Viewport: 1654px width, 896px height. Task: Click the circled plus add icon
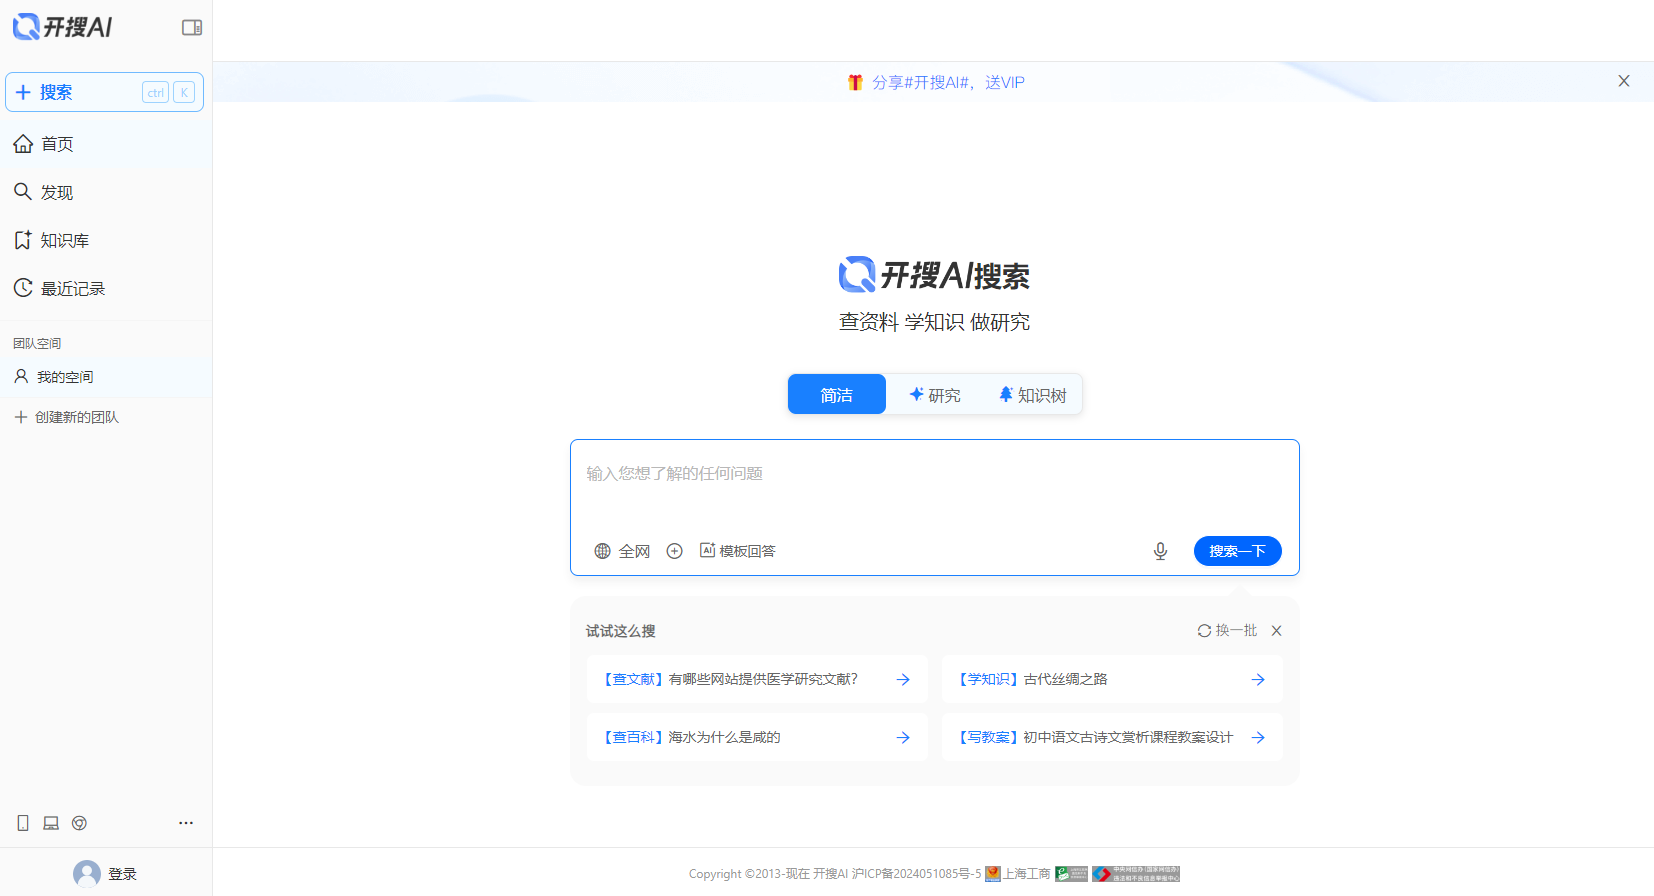pyautogui.click(x=675, y=551)
